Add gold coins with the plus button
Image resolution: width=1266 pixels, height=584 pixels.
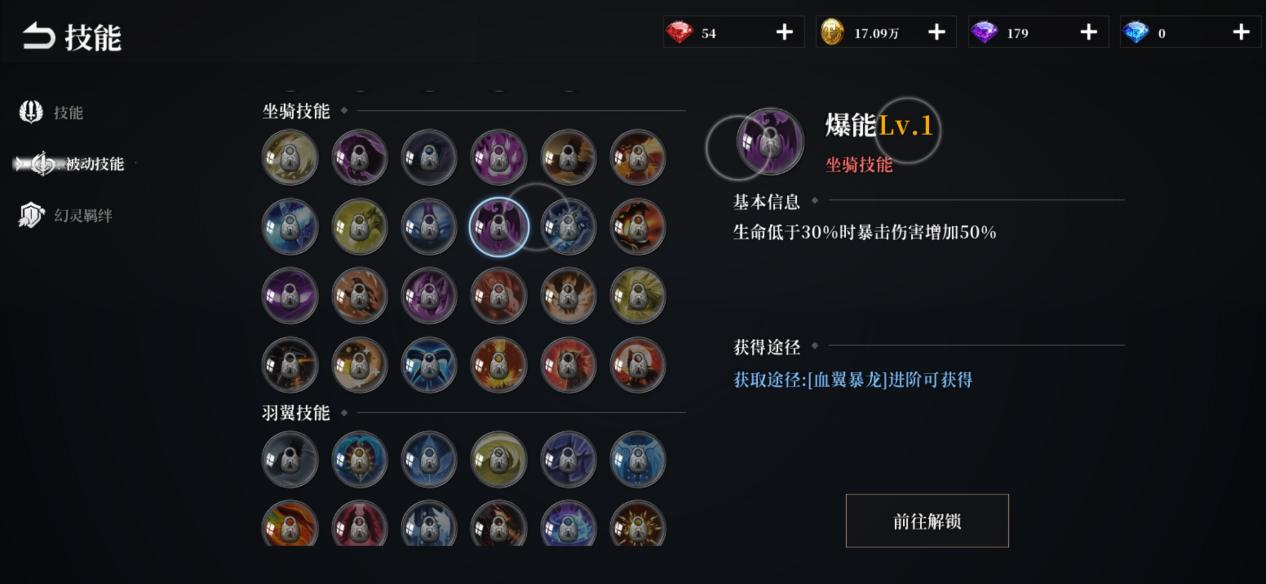pyautogui.click(x=936, y=33)
